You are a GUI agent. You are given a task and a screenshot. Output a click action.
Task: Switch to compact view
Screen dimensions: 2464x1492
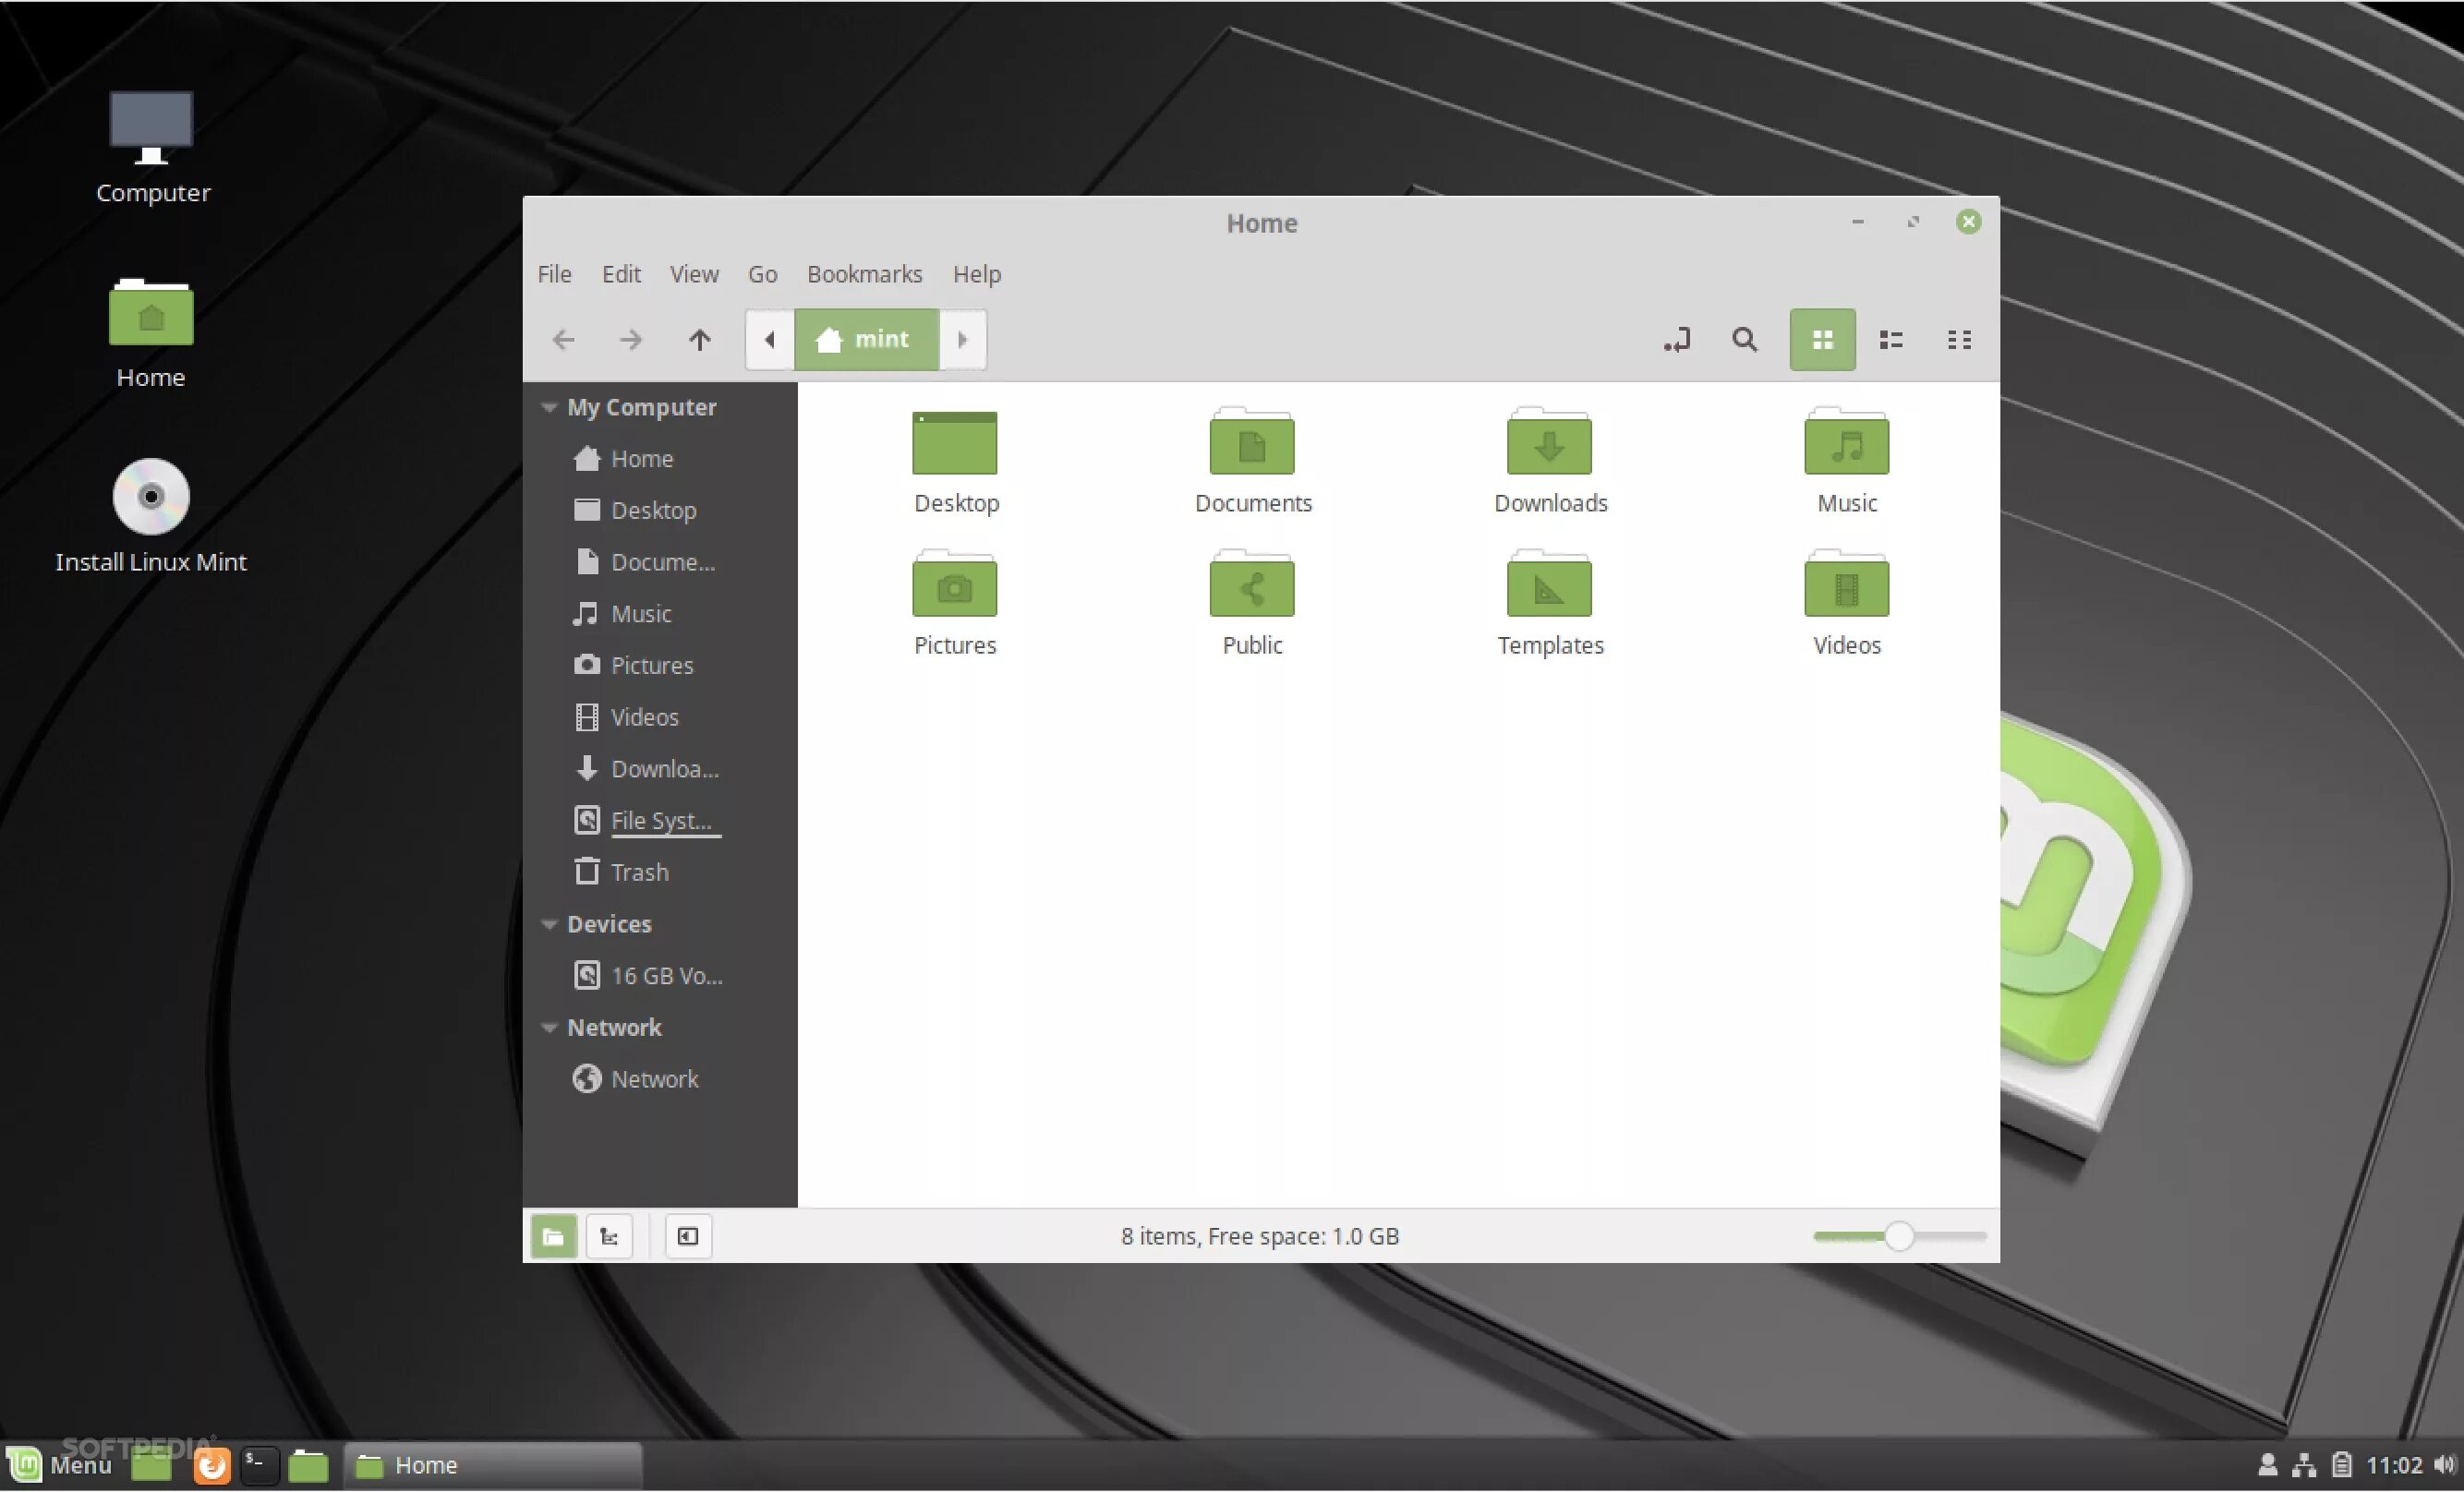(1959, 340)
